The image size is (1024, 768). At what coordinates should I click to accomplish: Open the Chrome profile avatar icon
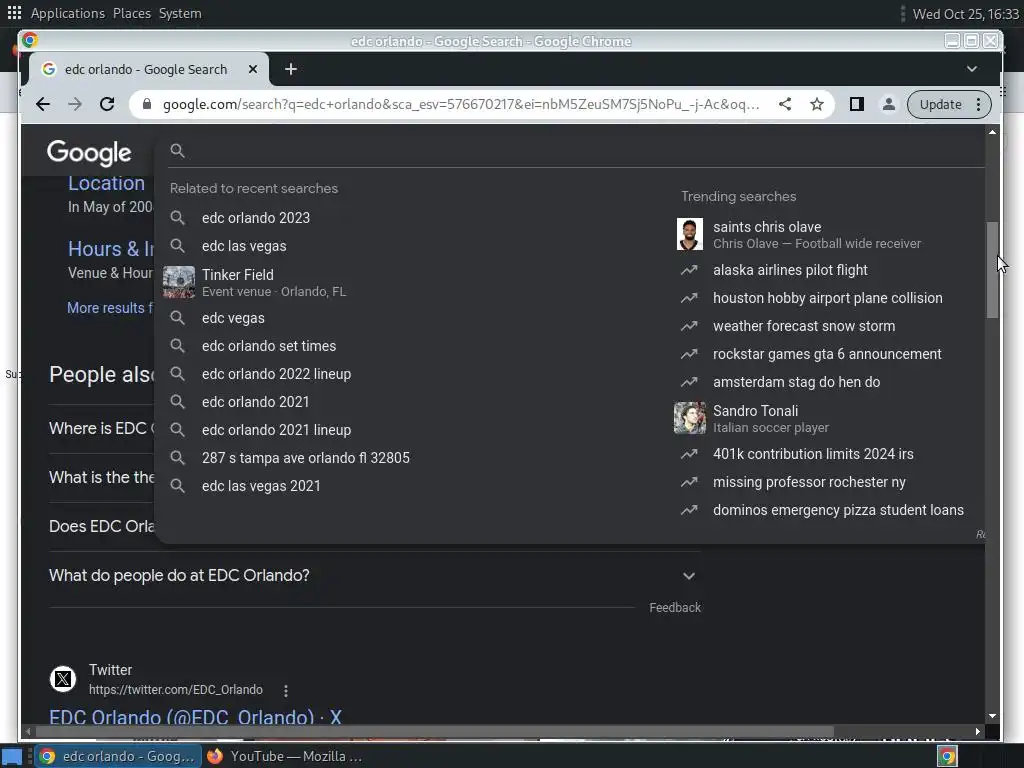tap(889, 104)
